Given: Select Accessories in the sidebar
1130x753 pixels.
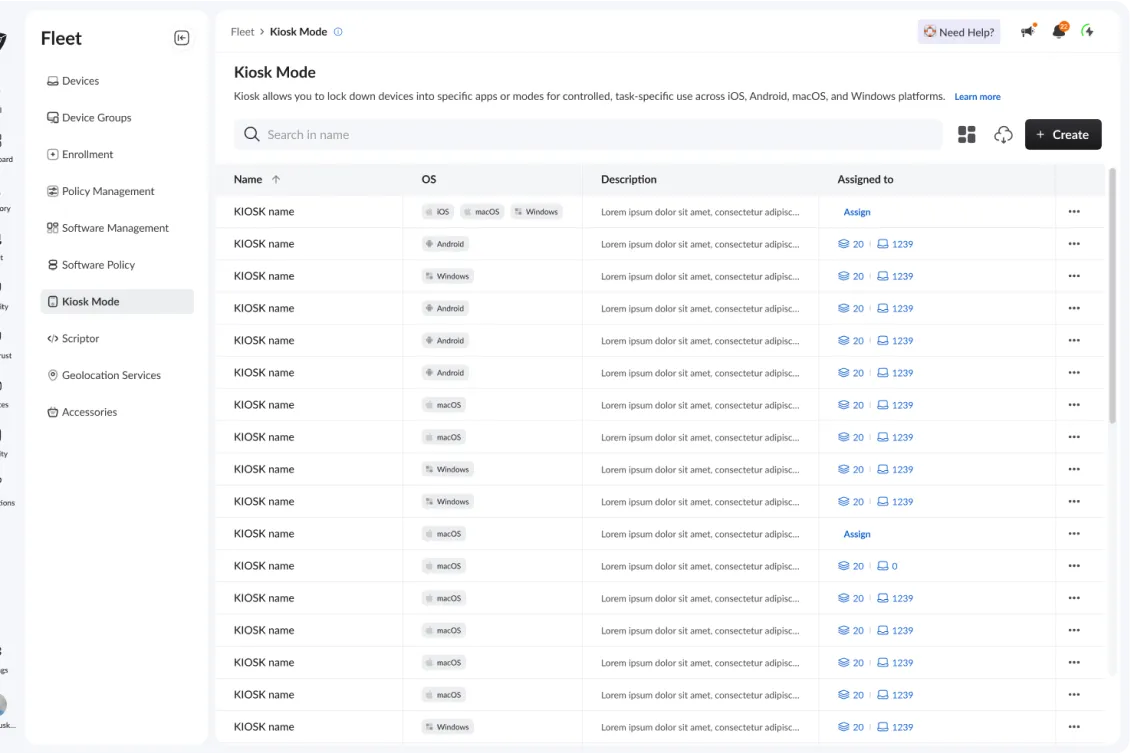Looking at the screenshot, I should 89,411.
